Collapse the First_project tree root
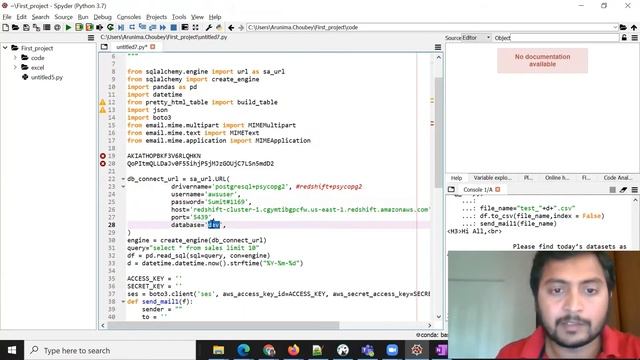The image size is (640, 360). click(x=5, y=48)
